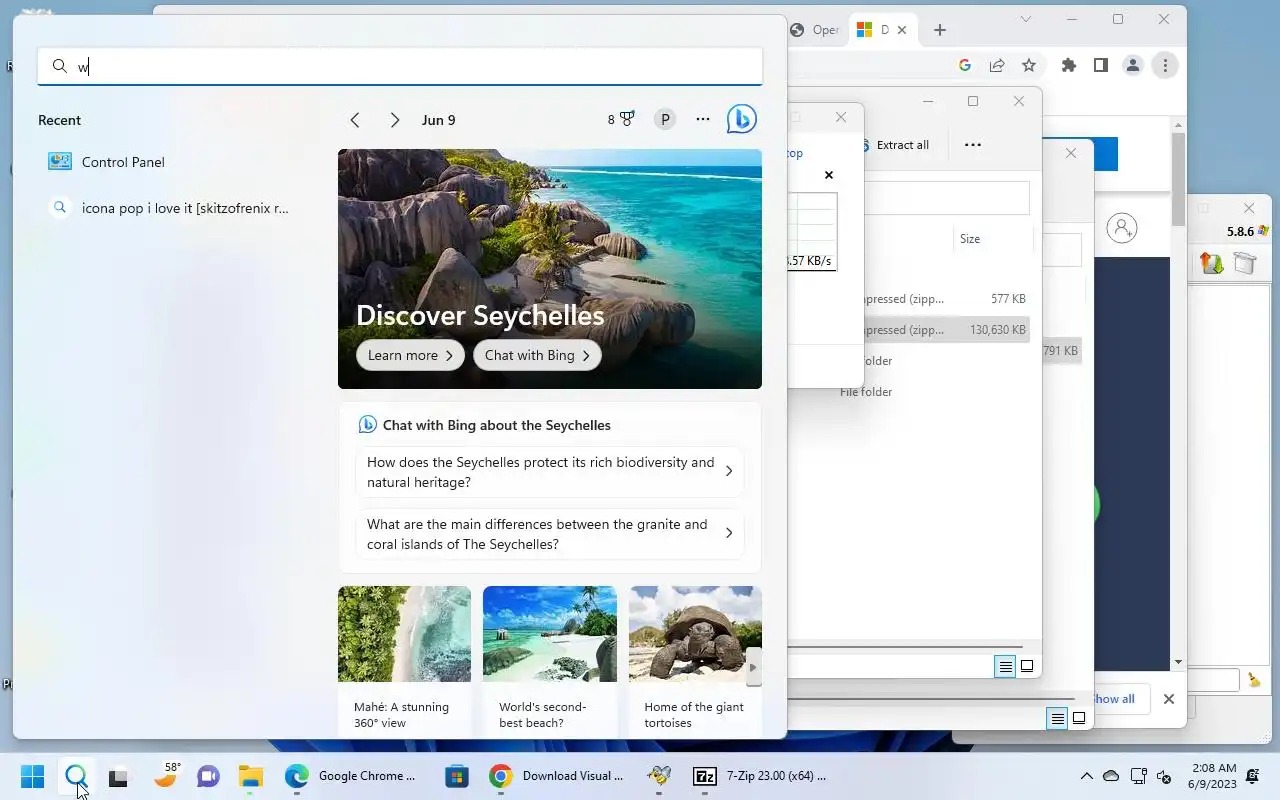
Task: Open Task View on the taskbar
Action: [x=119, y=776]
